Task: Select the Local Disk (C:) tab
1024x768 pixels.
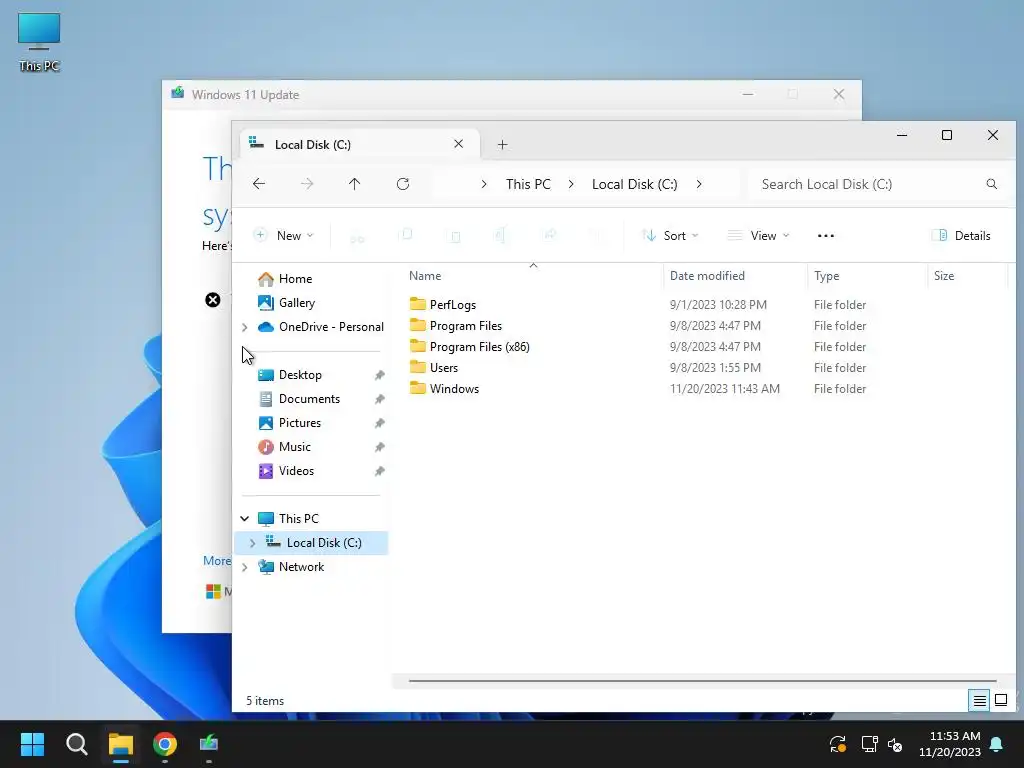Action: [x=359, y=144]
